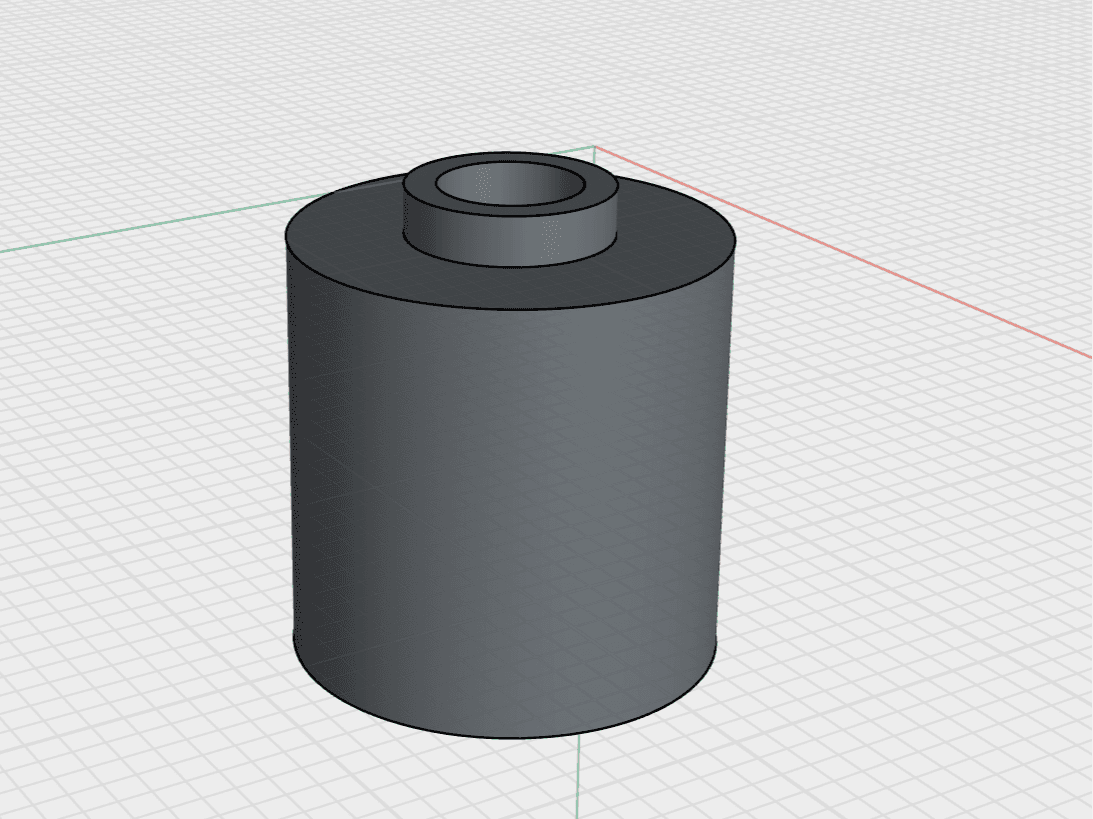Click the edge where boss meets top face
The width and height of the screenshot is (1093, 819).
click(510, 266)
